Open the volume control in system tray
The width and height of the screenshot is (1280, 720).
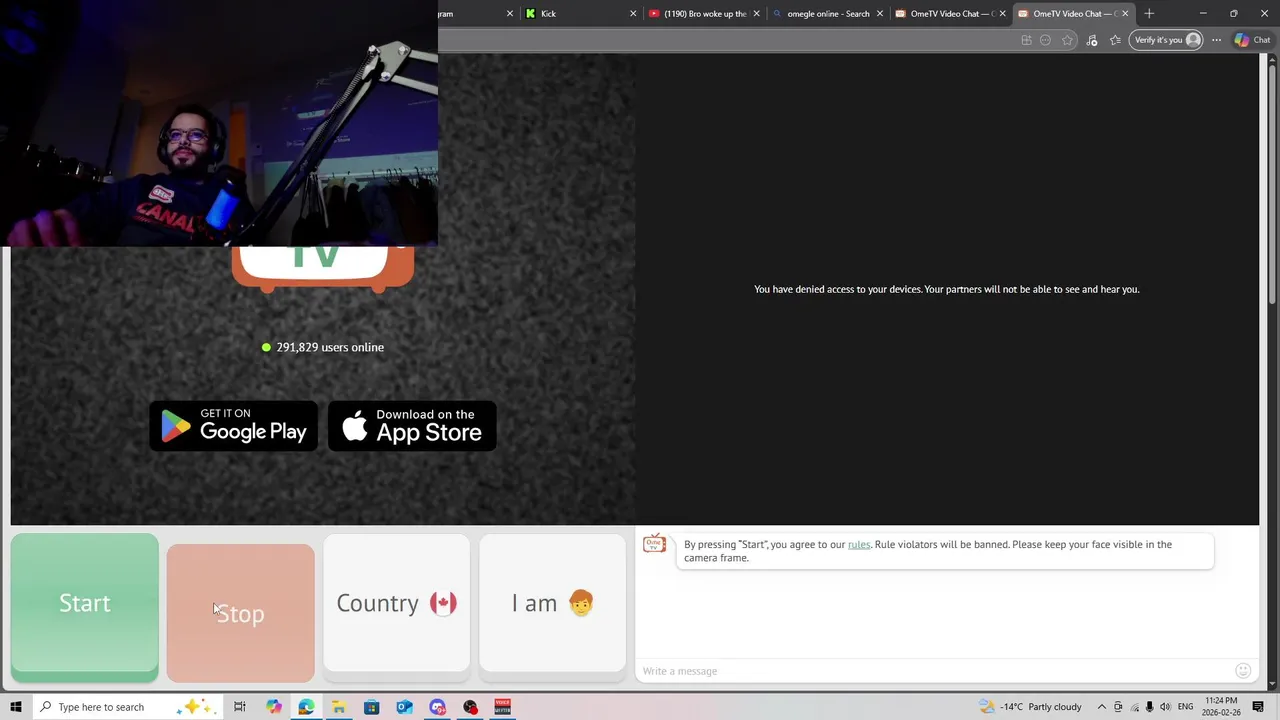pyautogui.click(x=1165, y=707)
